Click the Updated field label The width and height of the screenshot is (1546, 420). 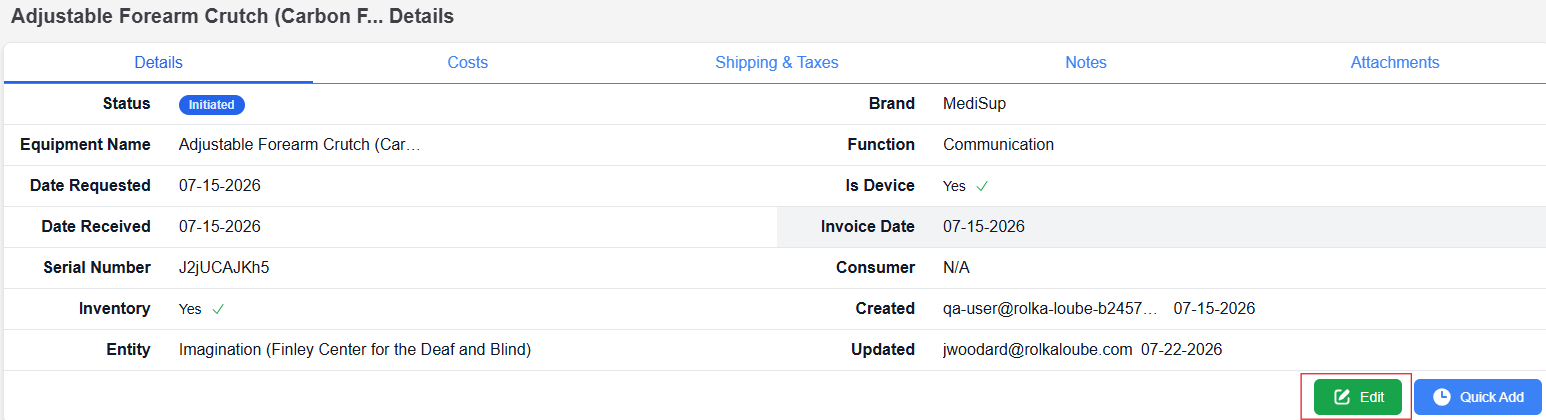(x=883, y=350)
